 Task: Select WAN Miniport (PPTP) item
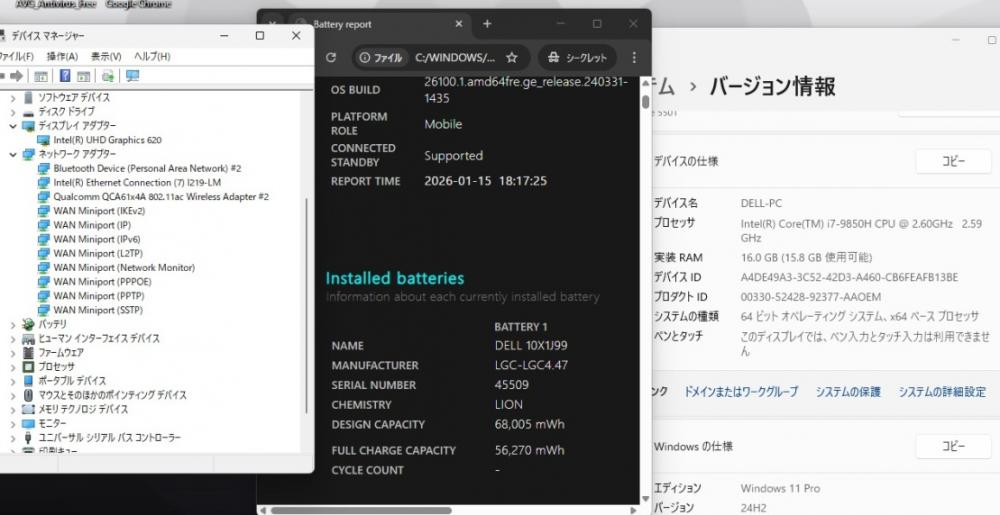coord(99,296)
